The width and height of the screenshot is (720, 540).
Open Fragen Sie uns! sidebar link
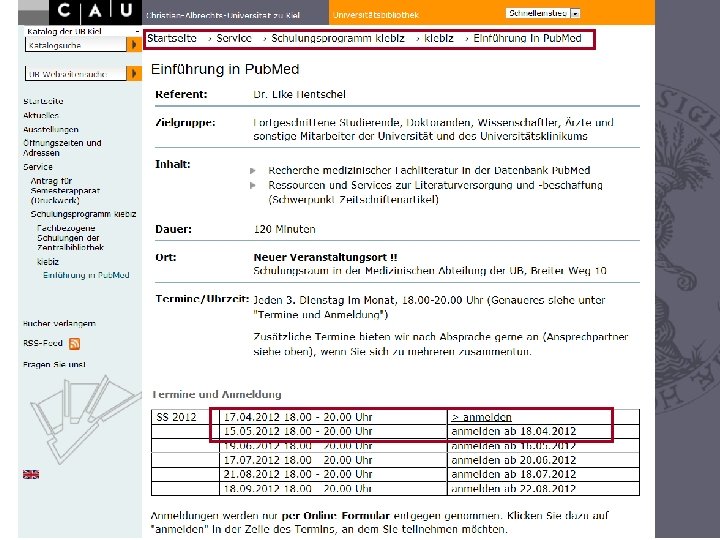click(x=54, y=365)
